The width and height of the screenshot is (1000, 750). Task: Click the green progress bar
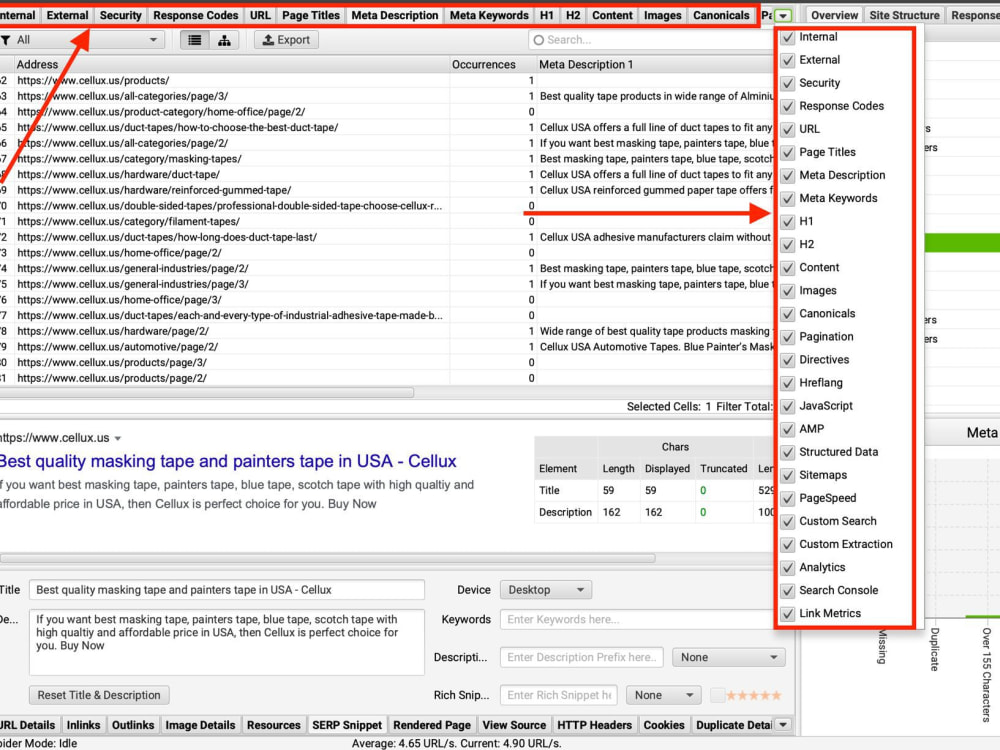[962, 242]
